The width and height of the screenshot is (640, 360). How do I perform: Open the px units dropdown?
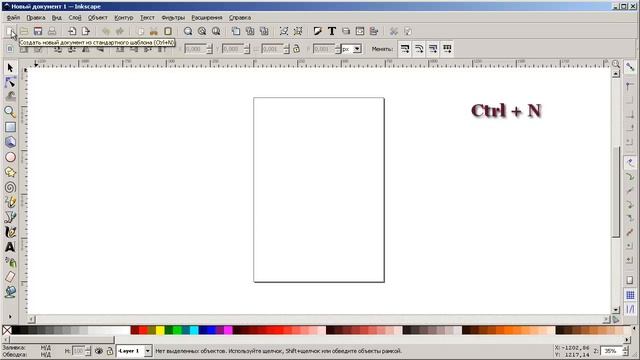[x=352, y=49]
